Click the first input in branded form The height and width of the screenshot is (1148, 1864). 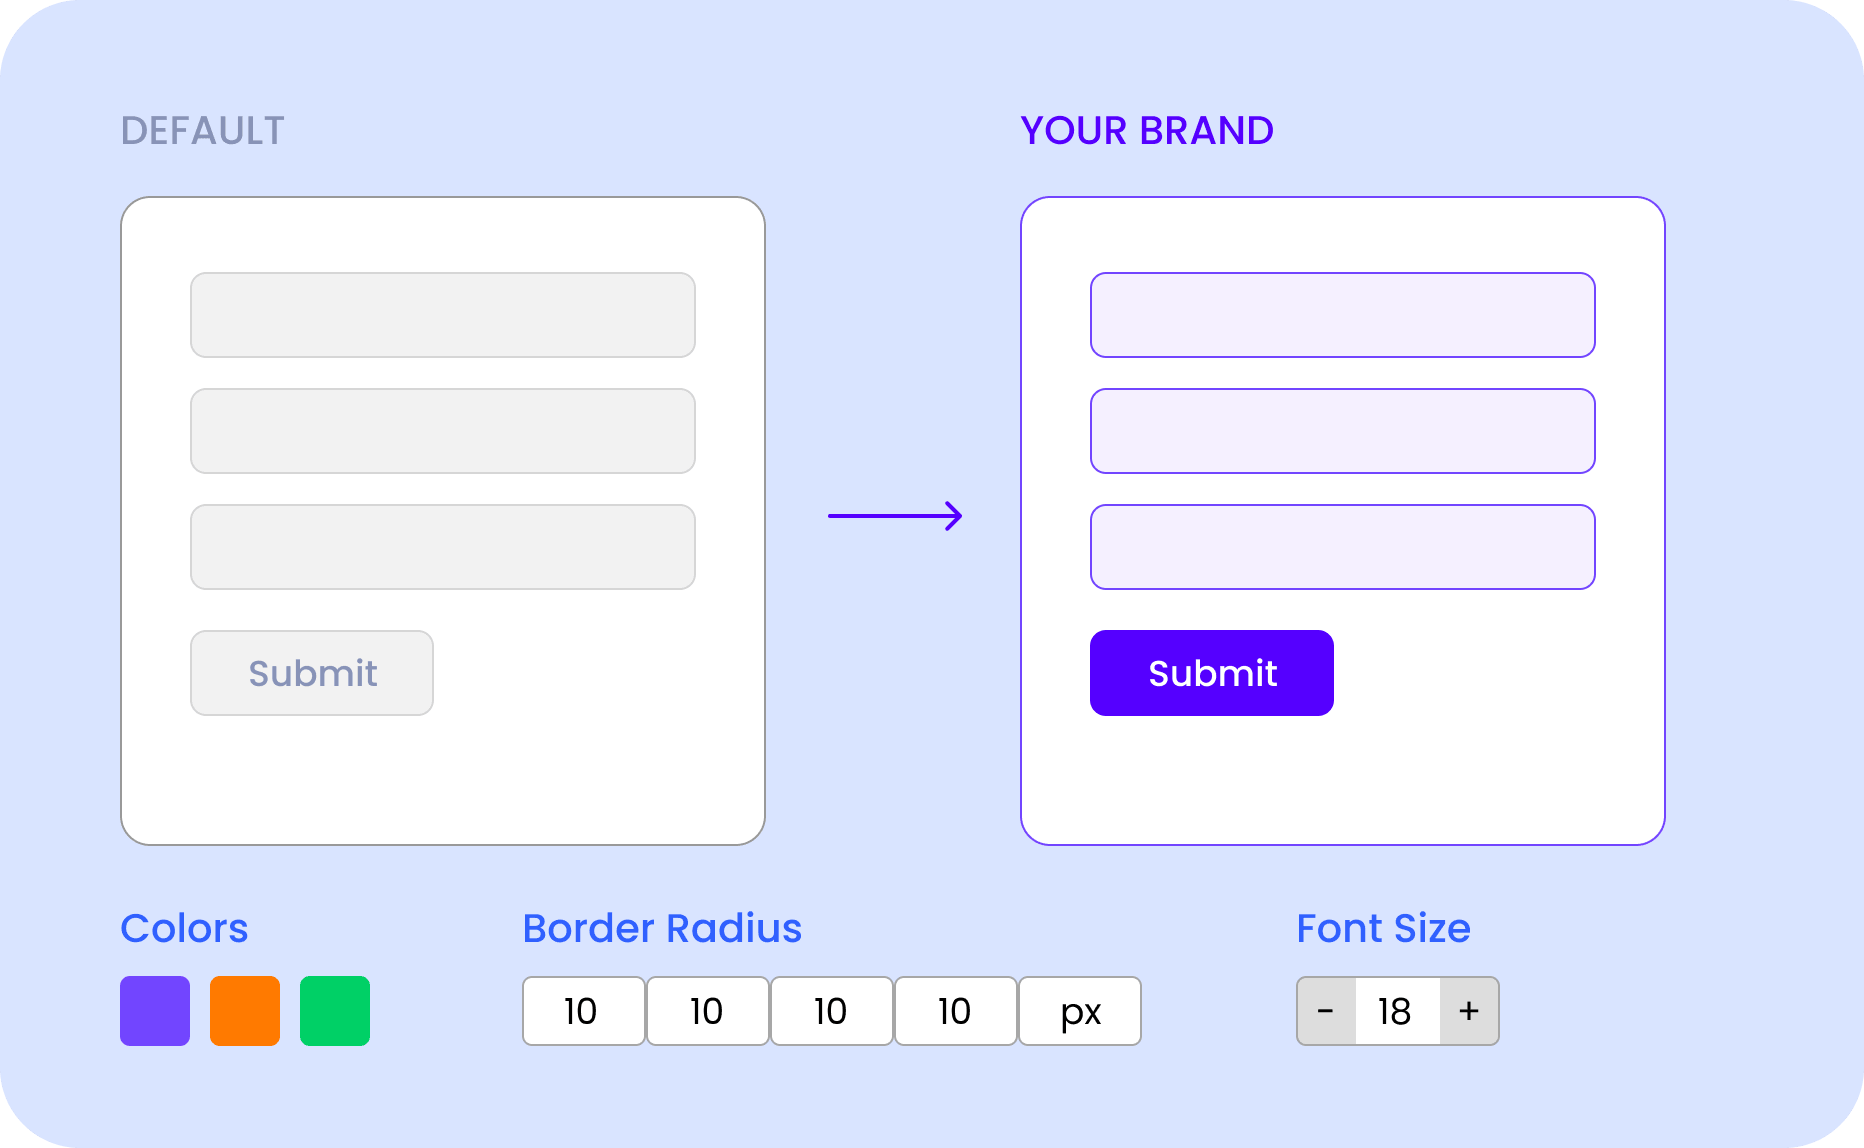click(x=1343, y=315)
